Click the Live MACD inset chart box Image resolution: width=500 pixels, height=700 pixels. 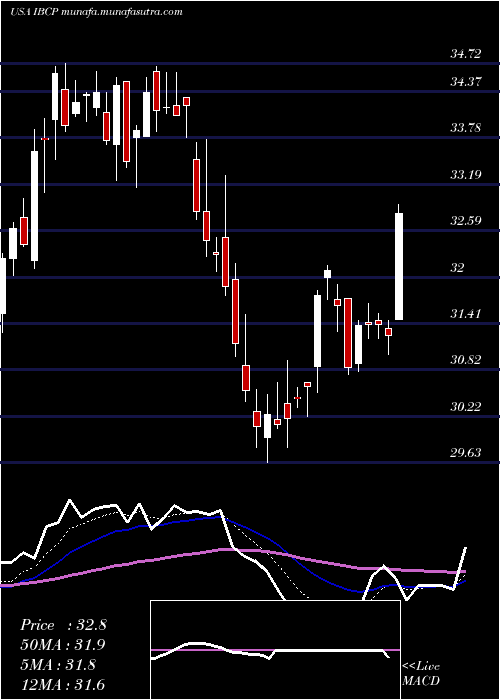click(x=275, y=650)
